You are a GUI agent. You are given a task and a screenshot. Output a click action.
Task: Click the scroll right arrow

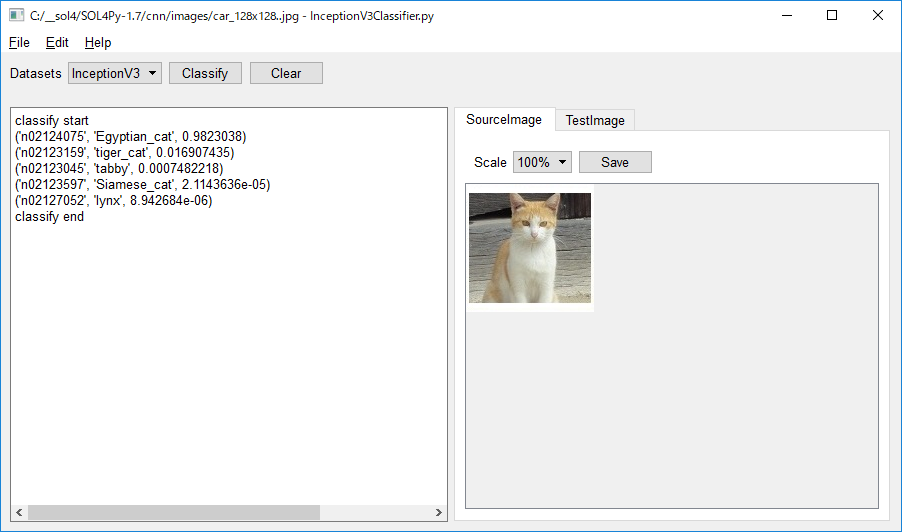(x=438, y=512)
